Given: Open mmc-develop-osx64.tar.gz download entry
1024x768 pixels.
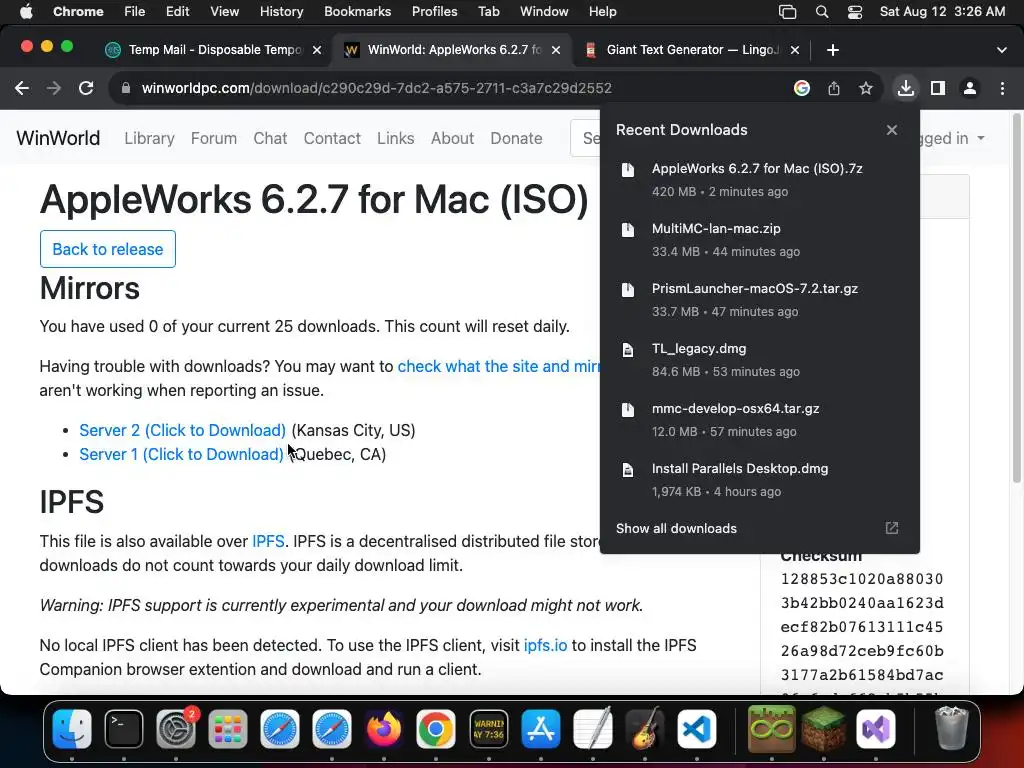Looking at the screenshot, I should tap(759, 420).
